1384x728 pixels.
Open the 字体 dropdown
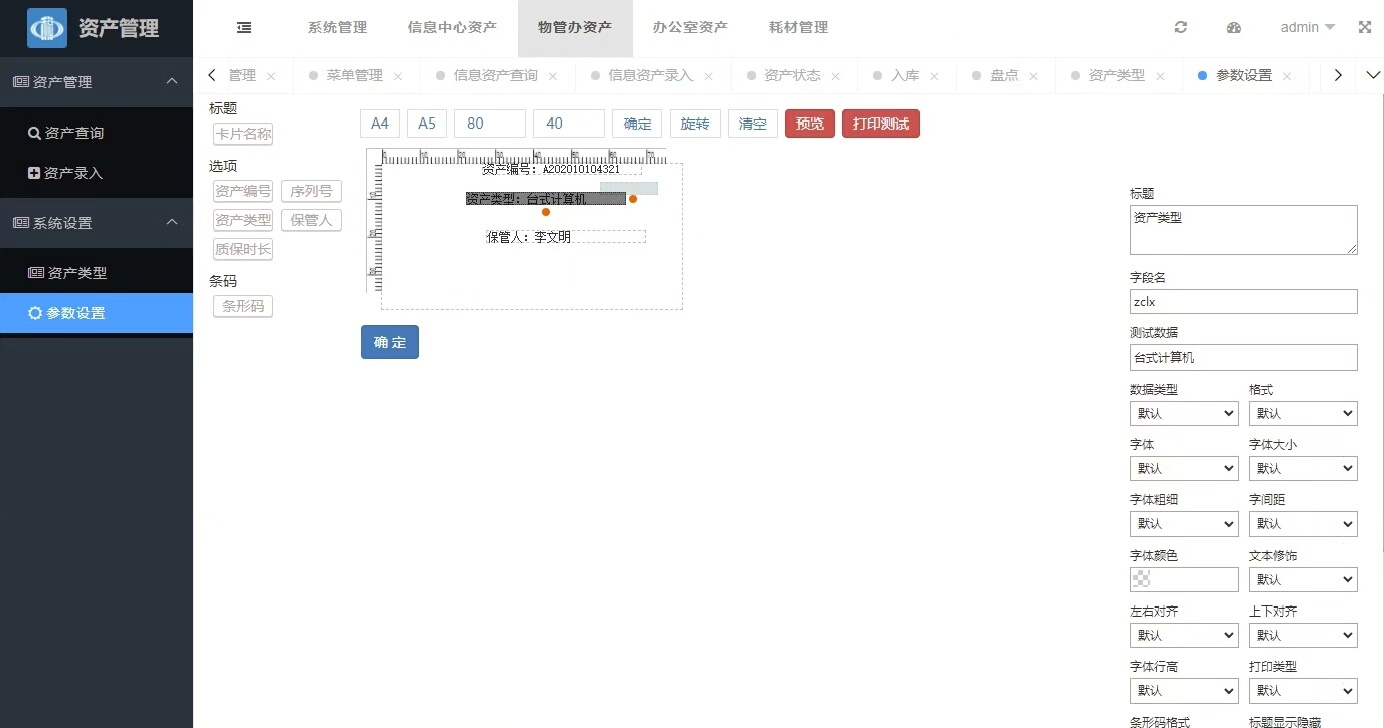pos(1184,468)
